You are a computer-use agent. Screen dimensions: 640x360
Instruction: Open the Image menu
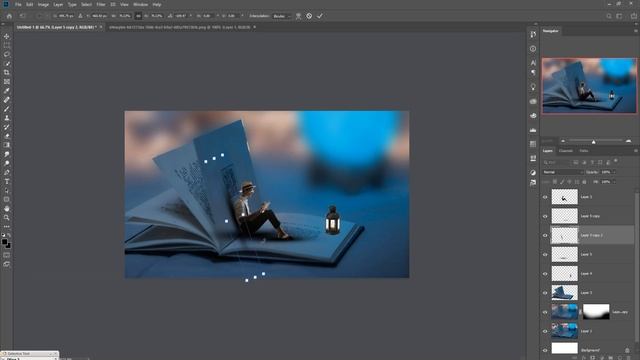43,4
